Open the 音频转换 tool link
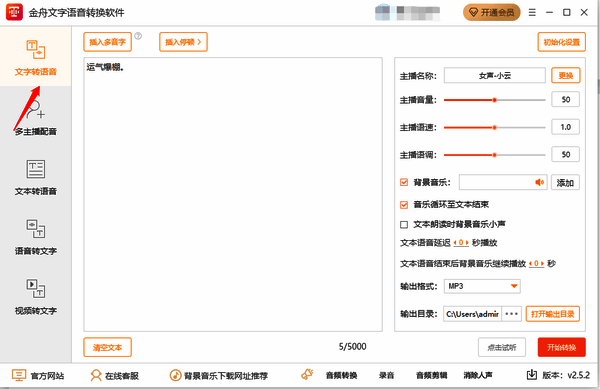The image size is (600, 389). 341,376
